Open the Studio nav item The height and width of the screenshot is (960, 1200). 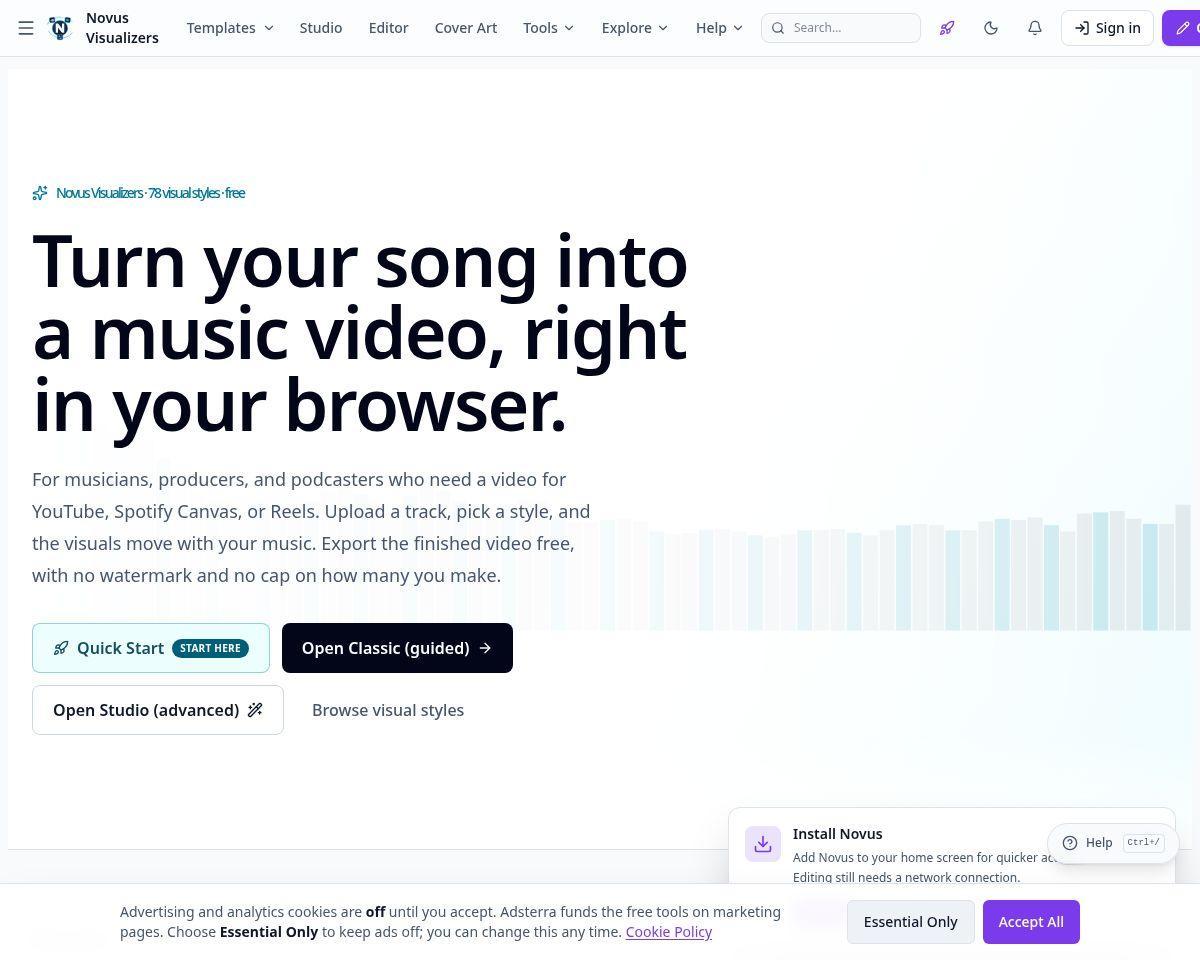[321, 28]
